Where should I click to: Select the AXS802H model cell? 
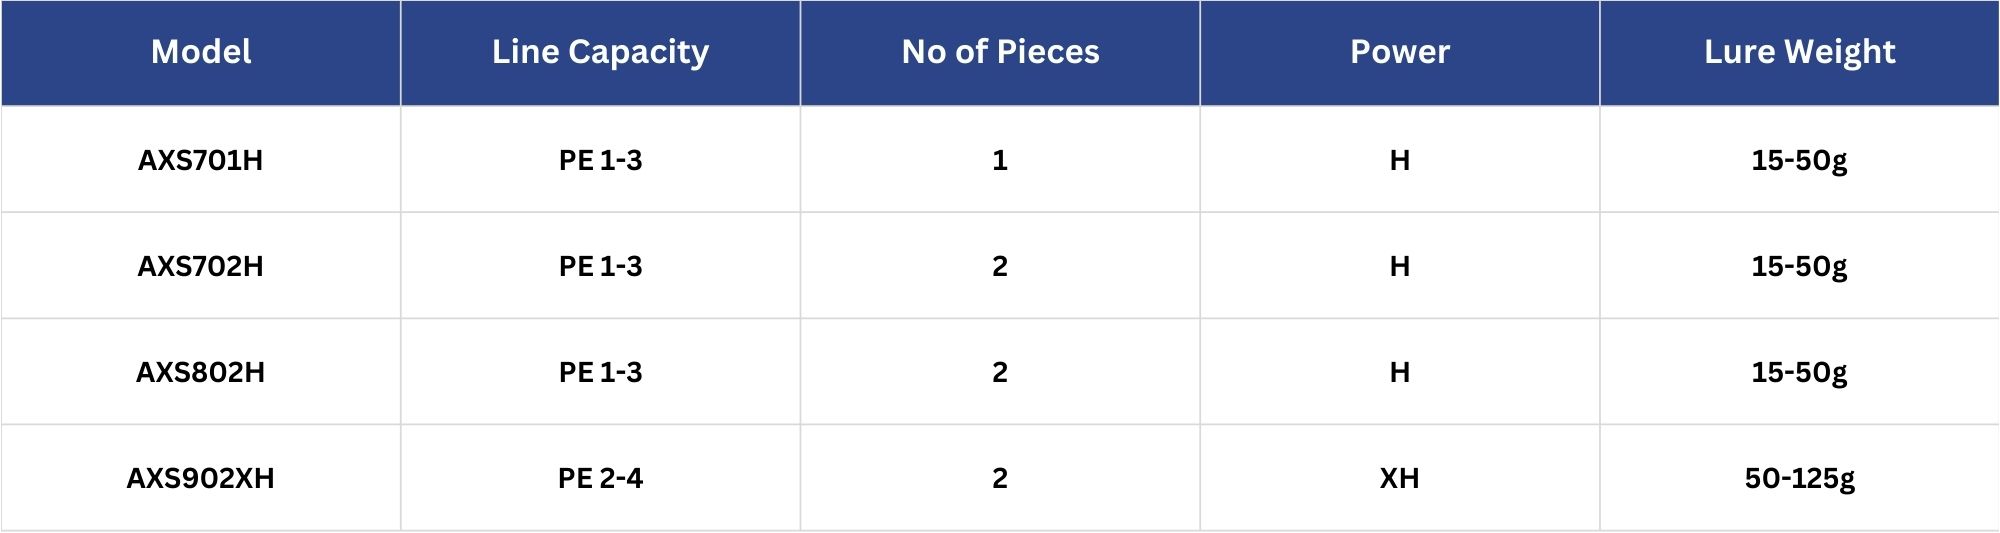click(x=201, y=372)
